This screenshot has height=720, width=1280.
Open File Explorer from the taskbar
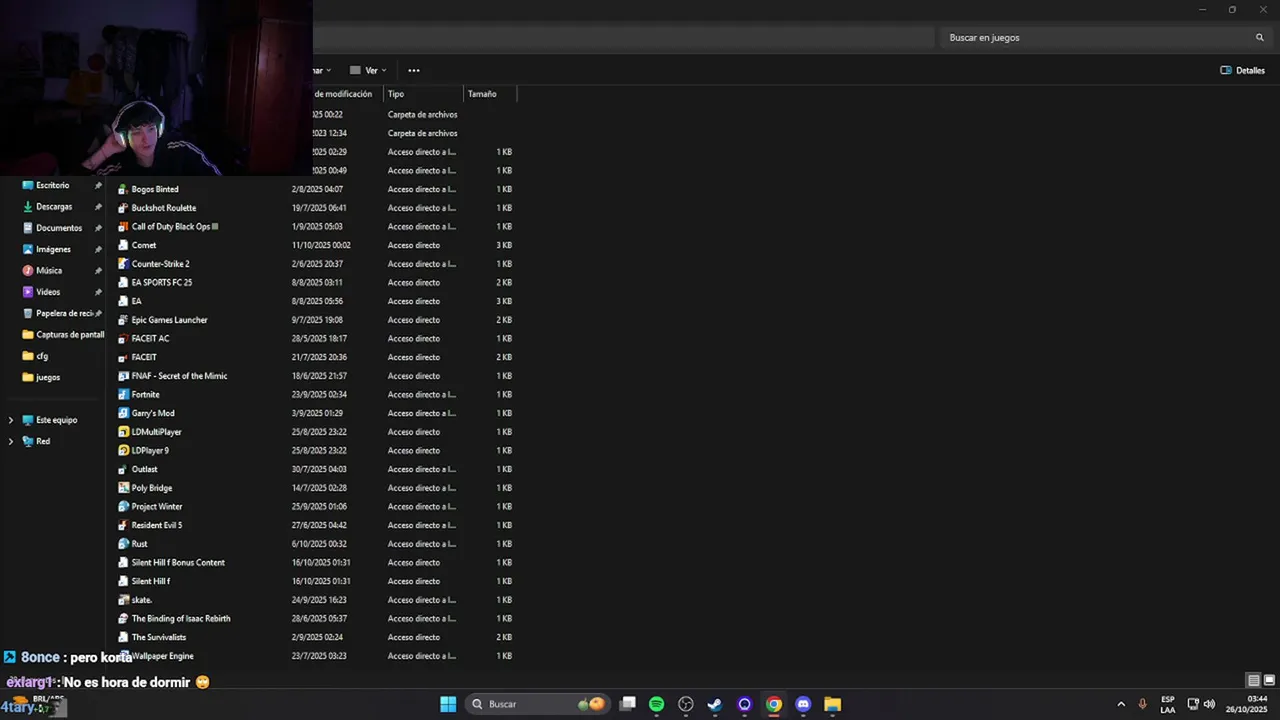[x=832, y=704]
